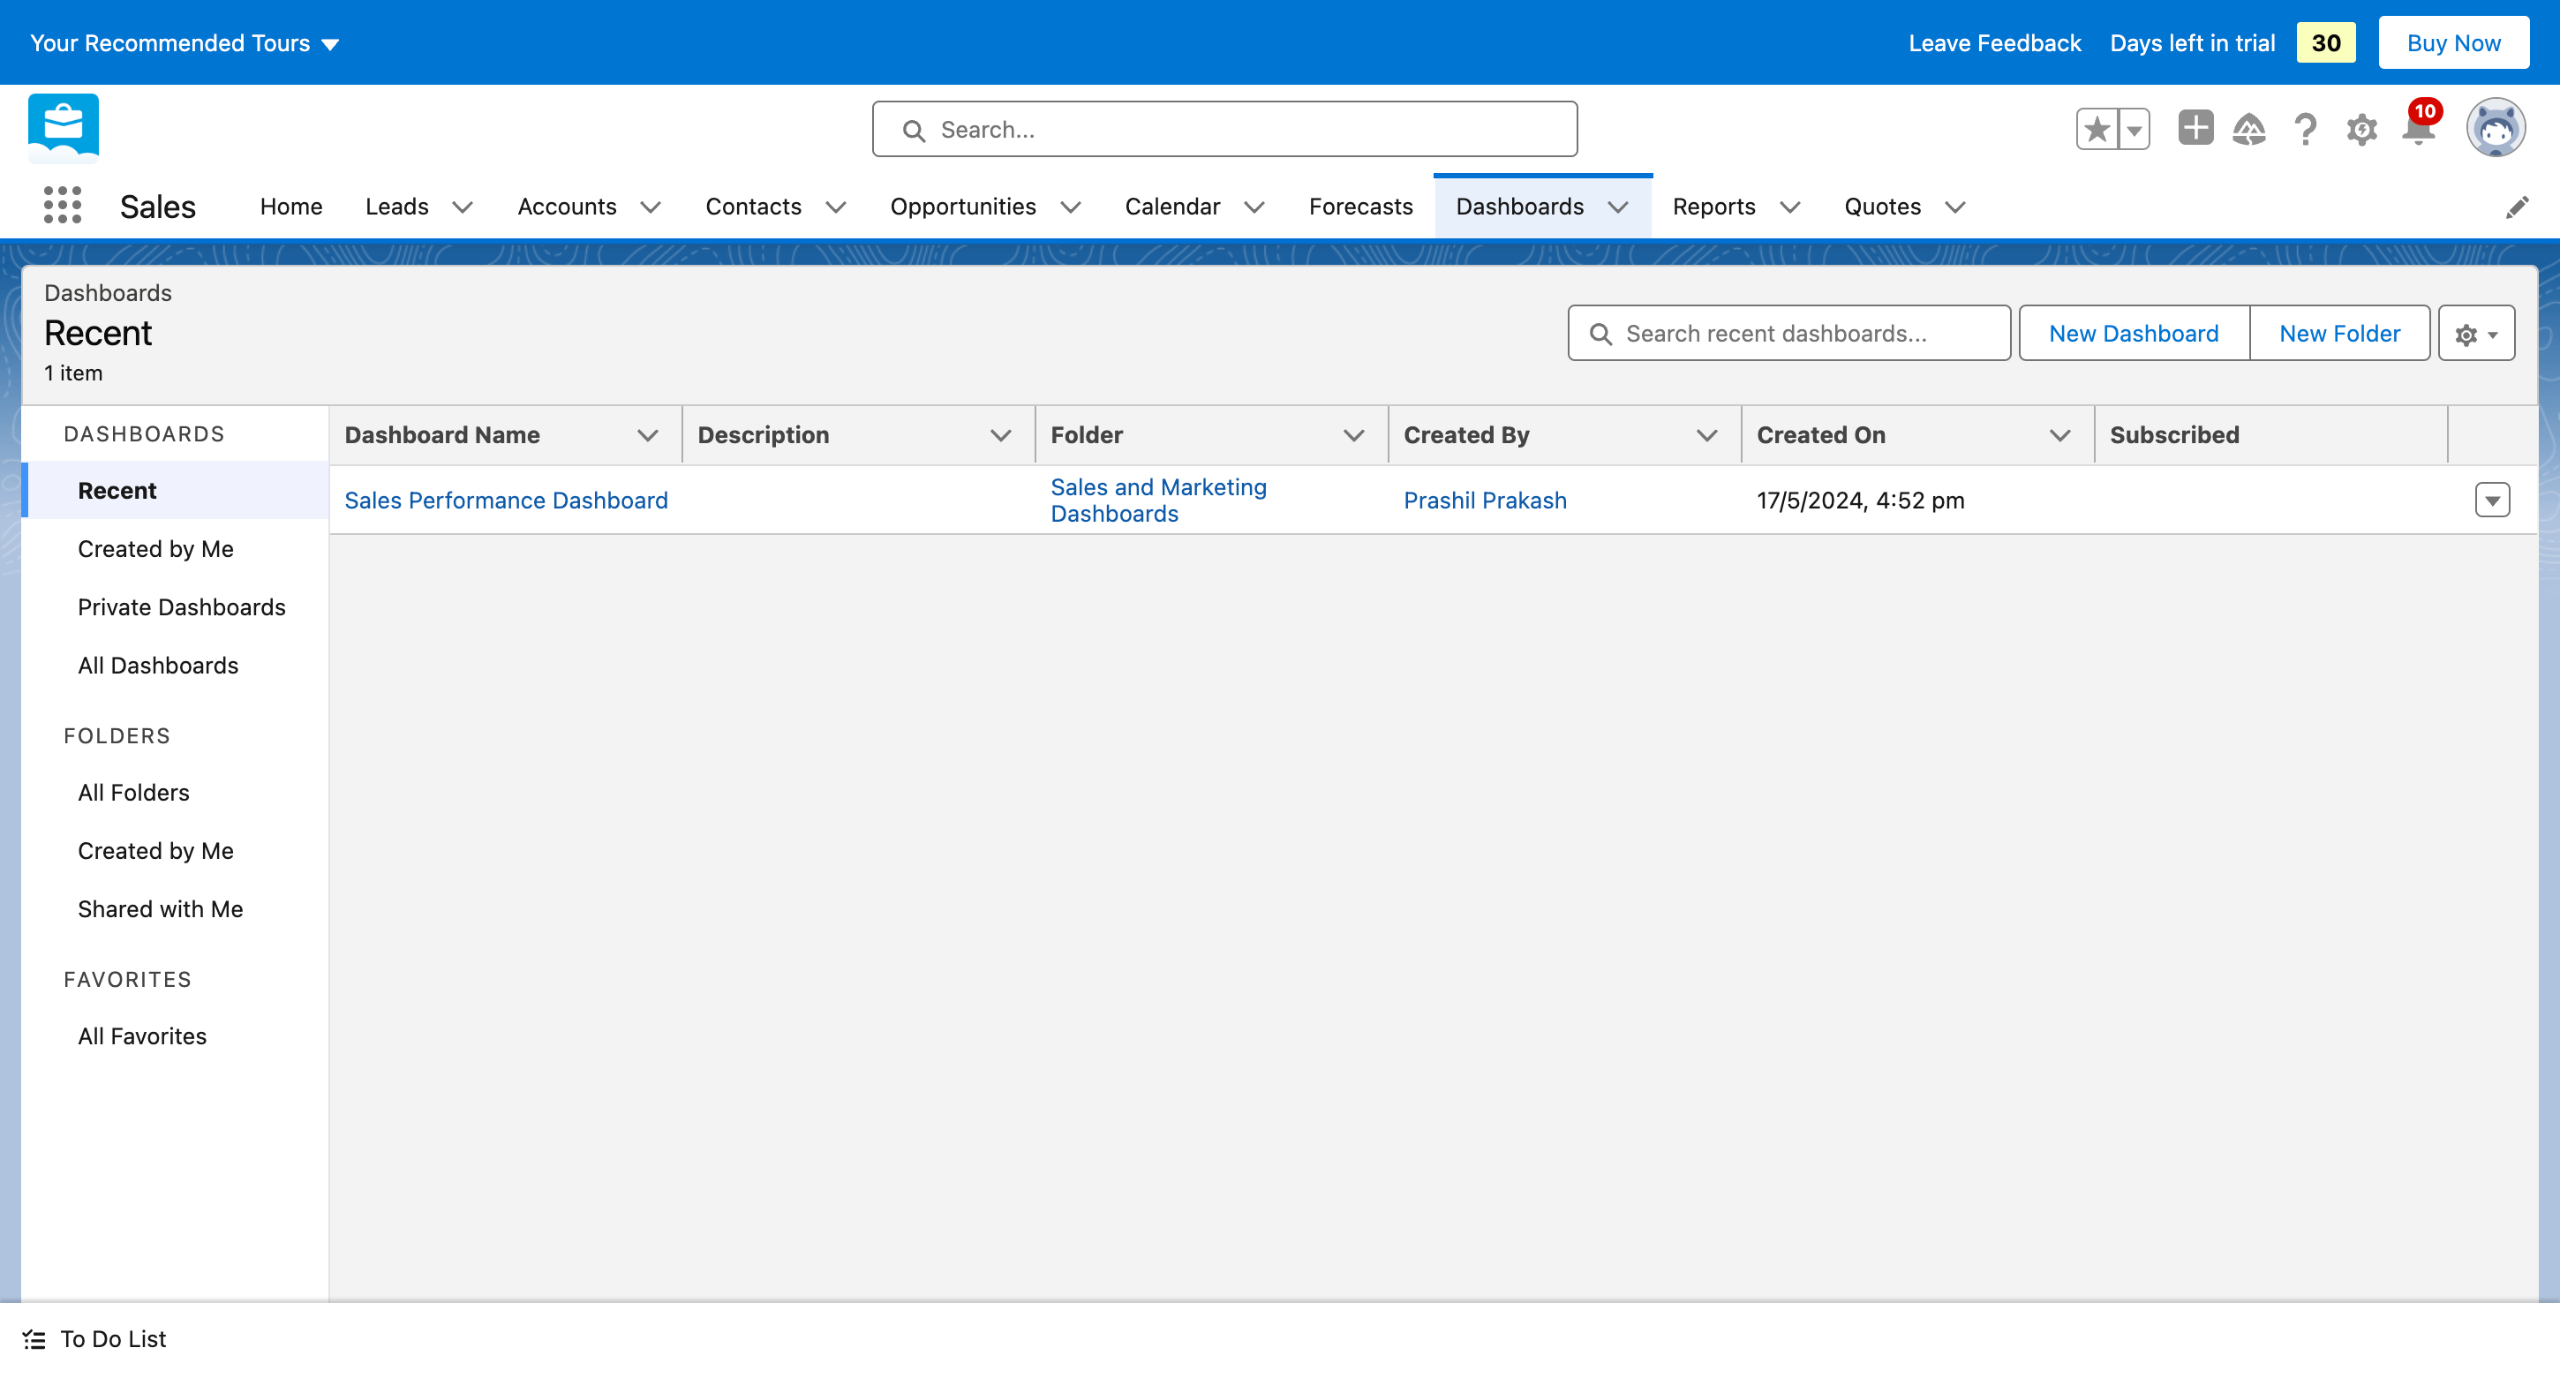The image size is (2560, 1373).
Task: Click the created date 17/5/2024, 4:52 pm
Action: (1860, 500)
